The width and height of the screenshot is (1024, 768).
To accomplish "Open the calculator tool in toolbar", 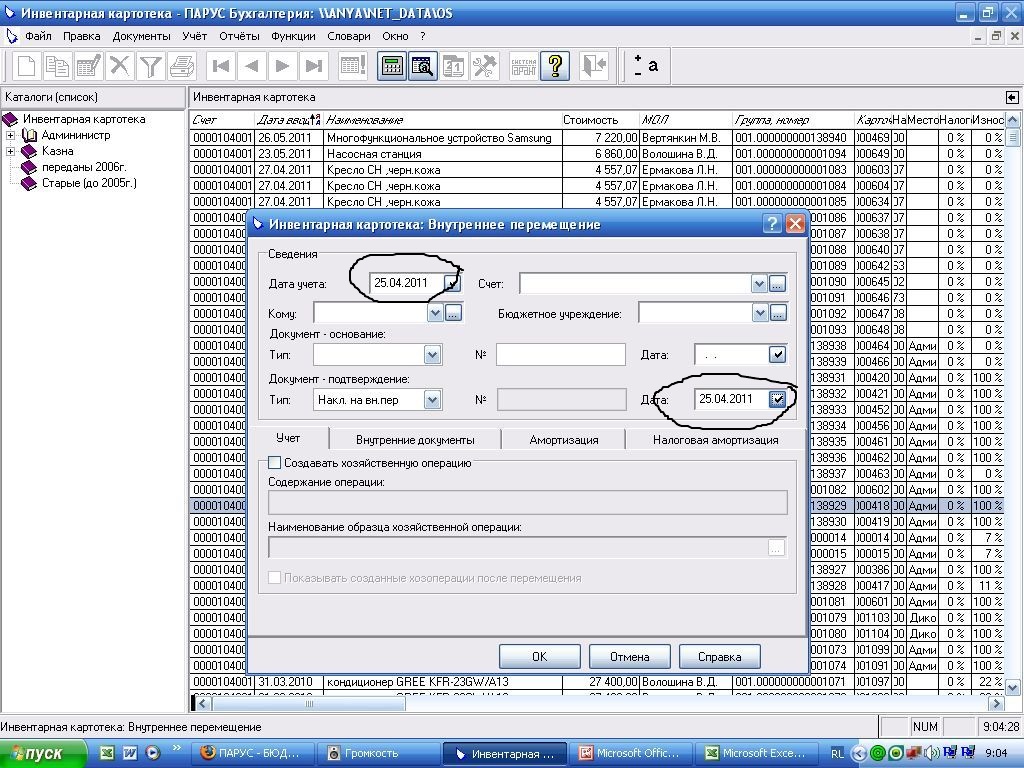I will click(x=392, y=67).
